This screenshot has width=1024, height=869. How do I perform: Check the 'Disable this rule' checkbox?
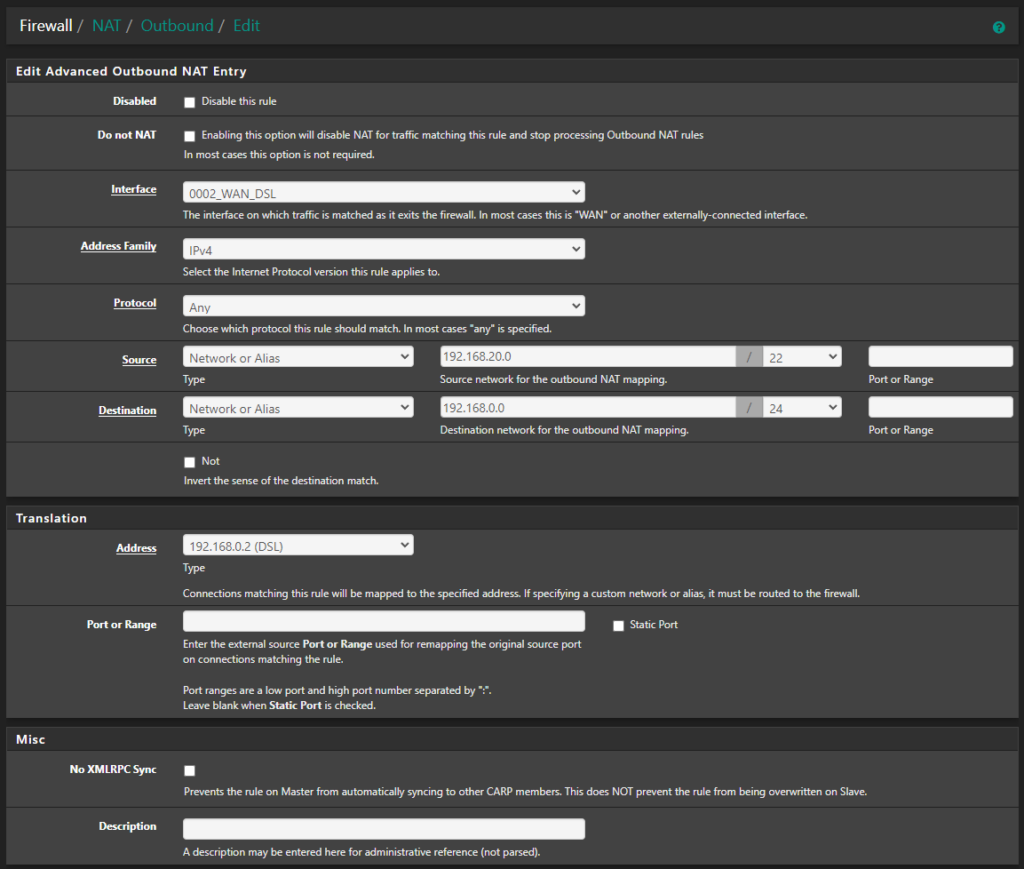[189, 101]
